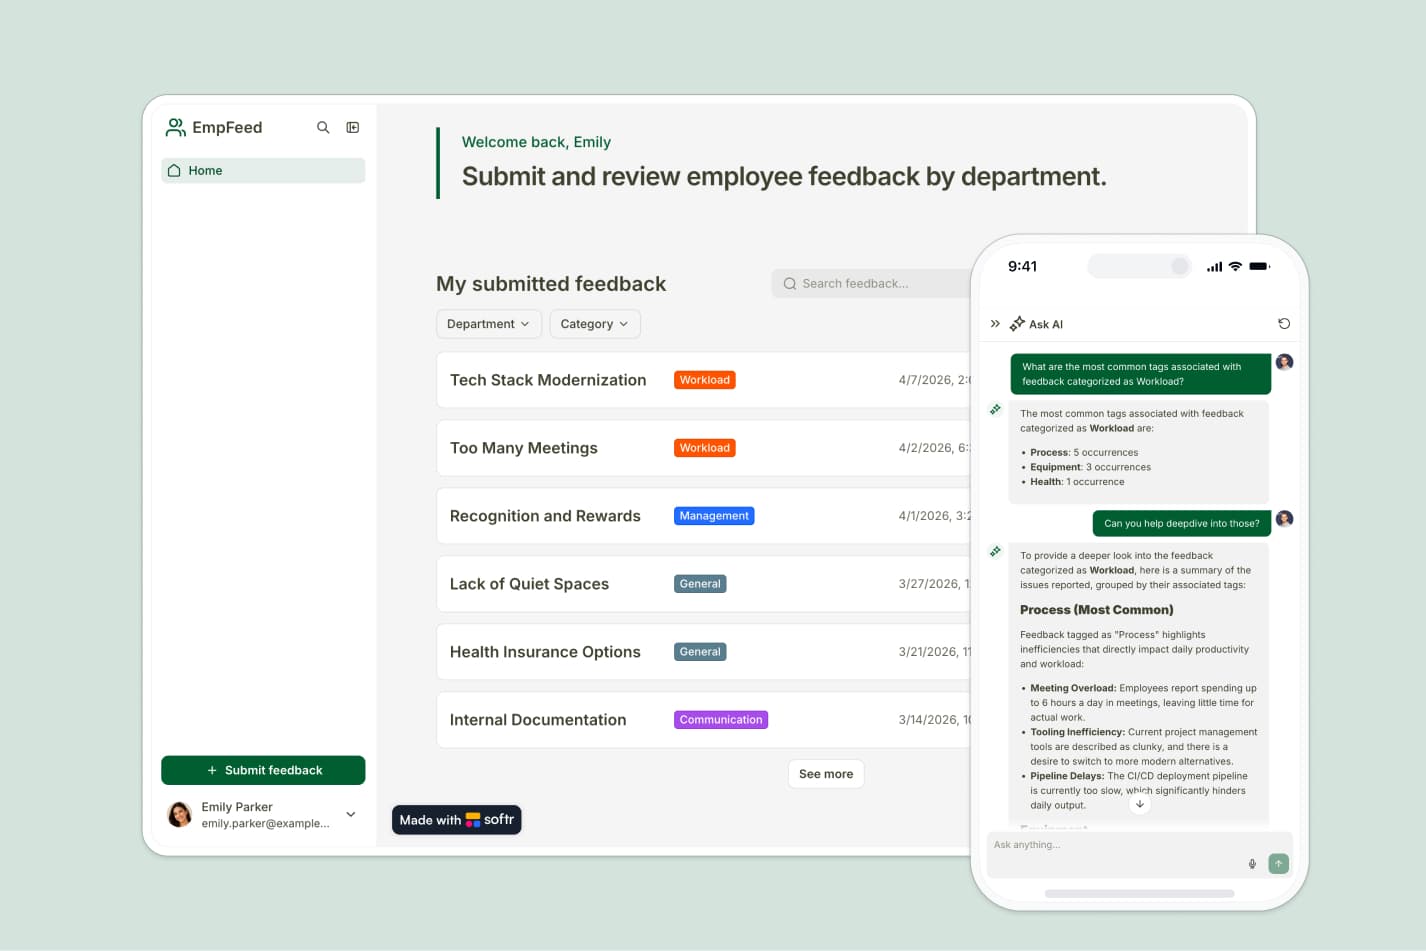Go to Home in sidebar
The height and width of the screenshot is (951, 1426).
coord(263,170)
